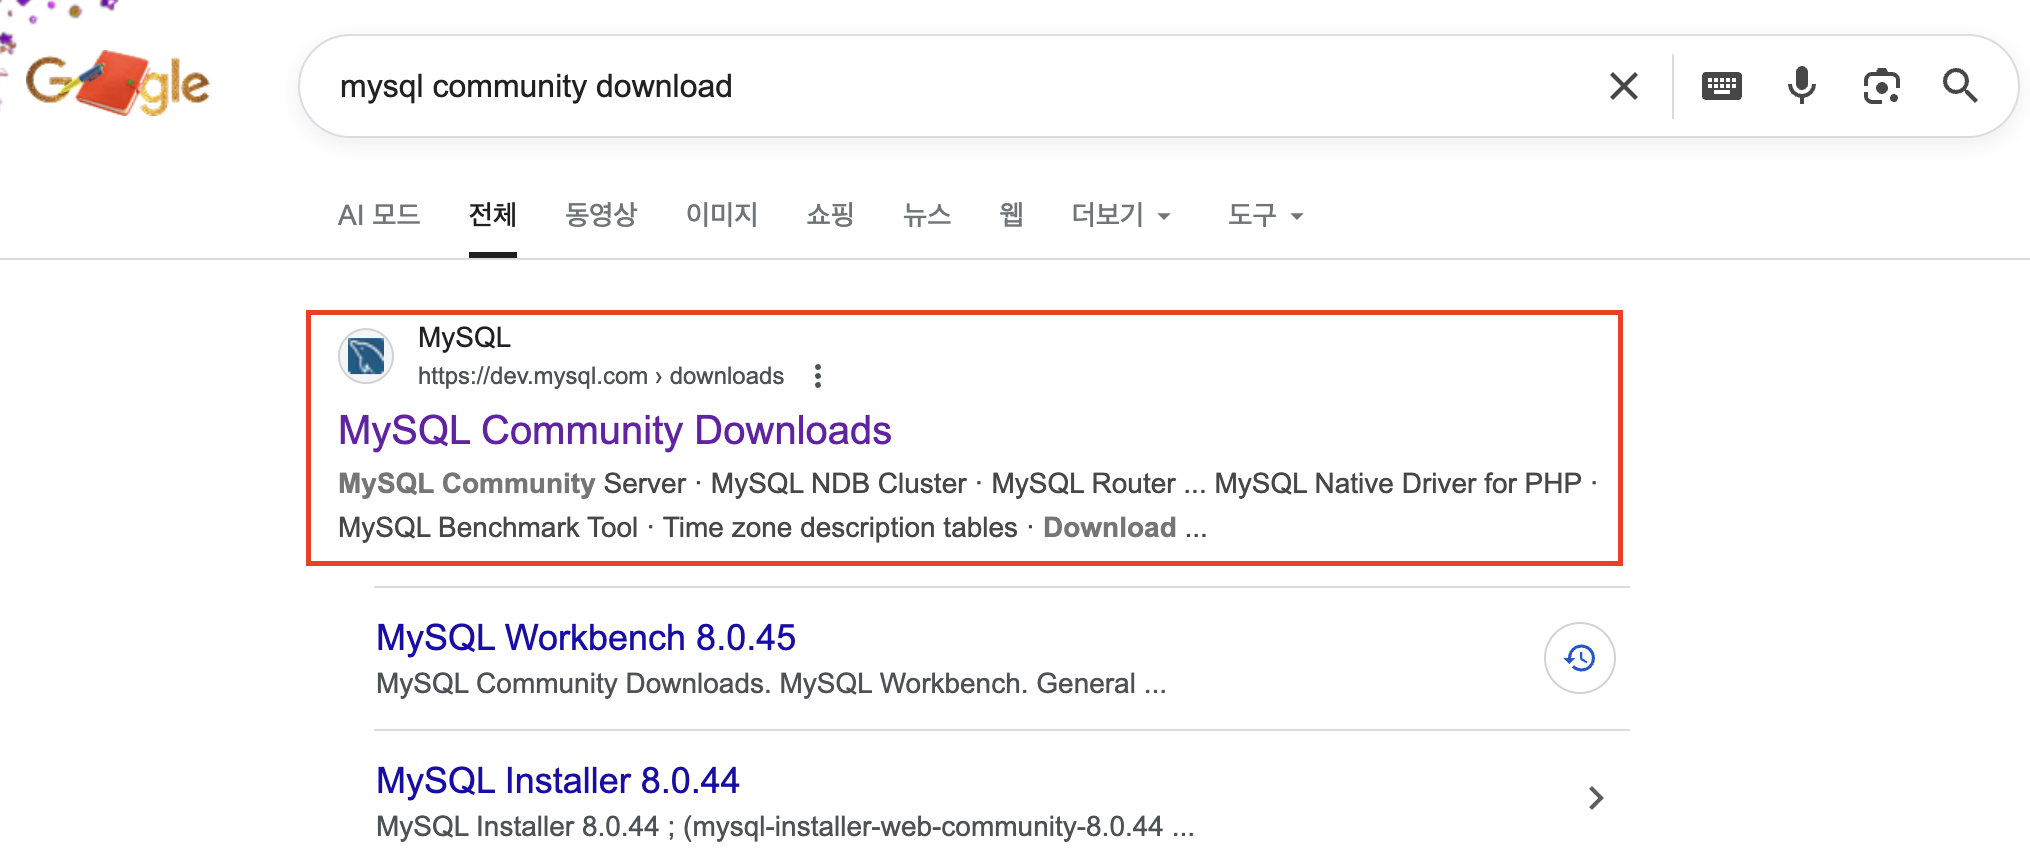Click snippet text 'MySQL Community Downloads. MySQL Workbench. General'

point(756,684)
